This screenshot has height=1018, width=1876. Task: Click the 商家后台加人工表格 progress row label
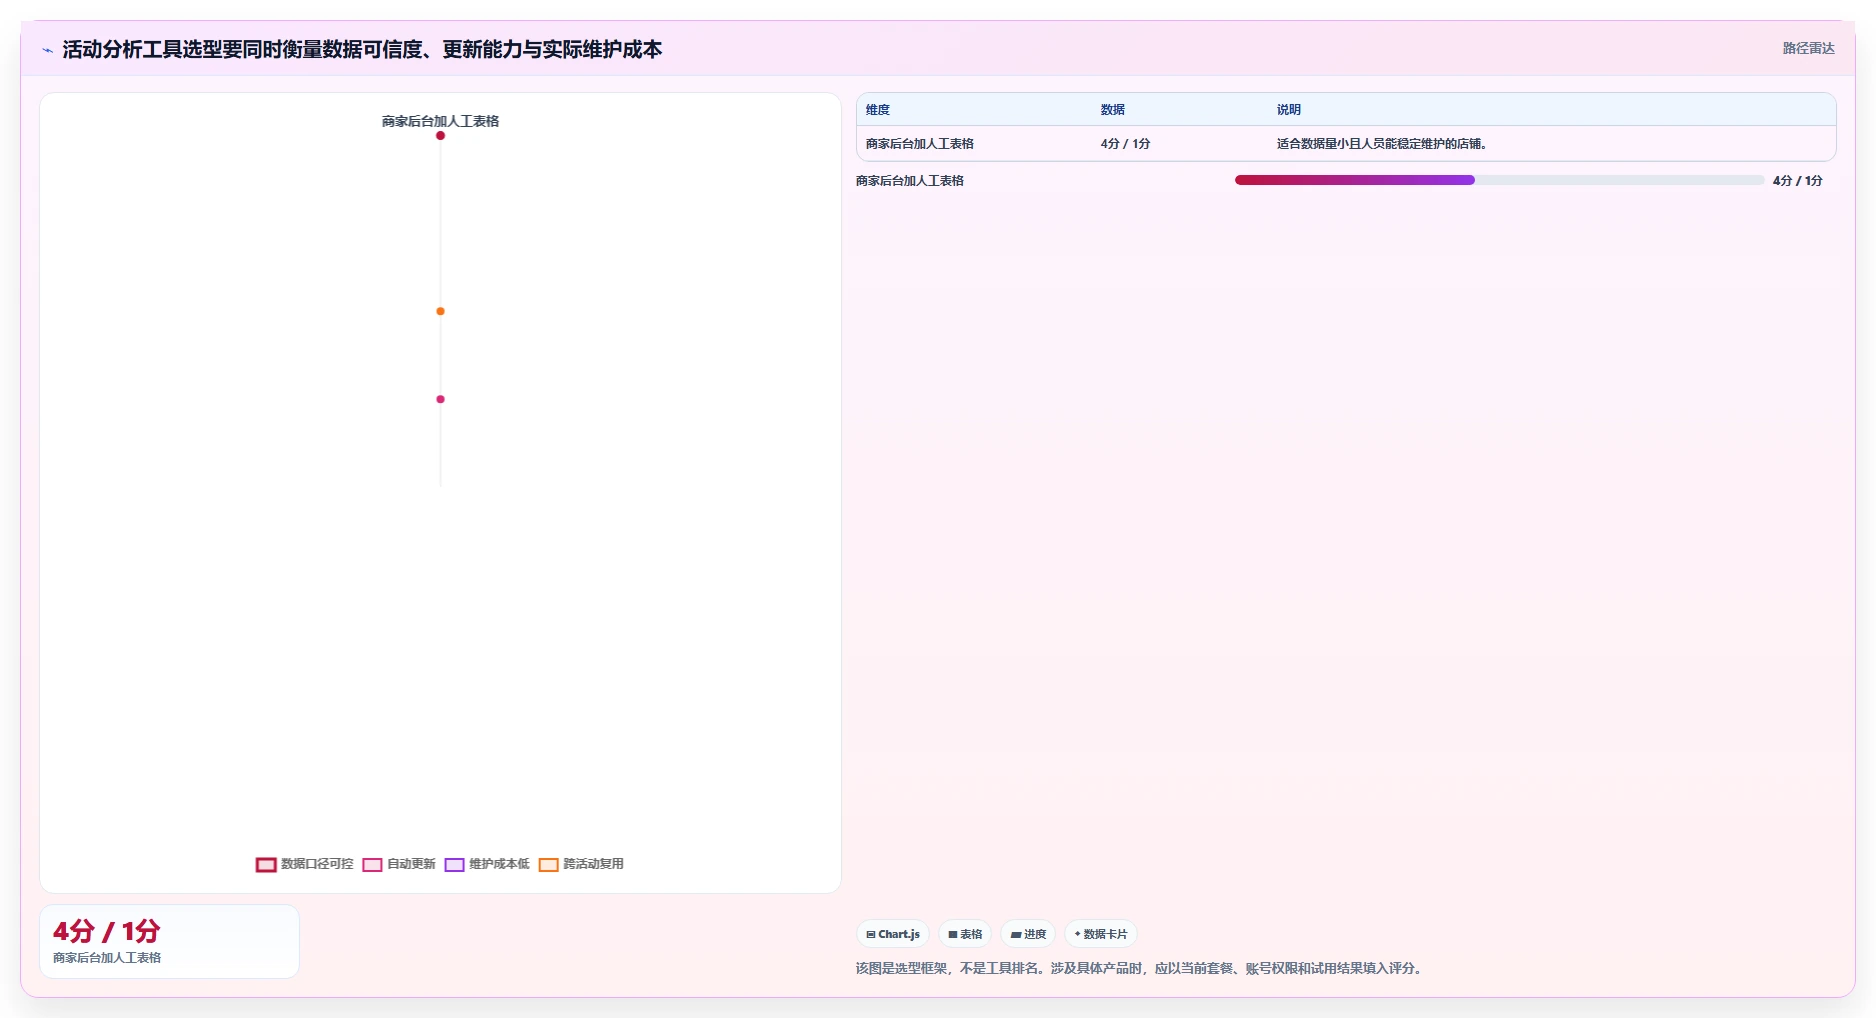click(910, 181)
